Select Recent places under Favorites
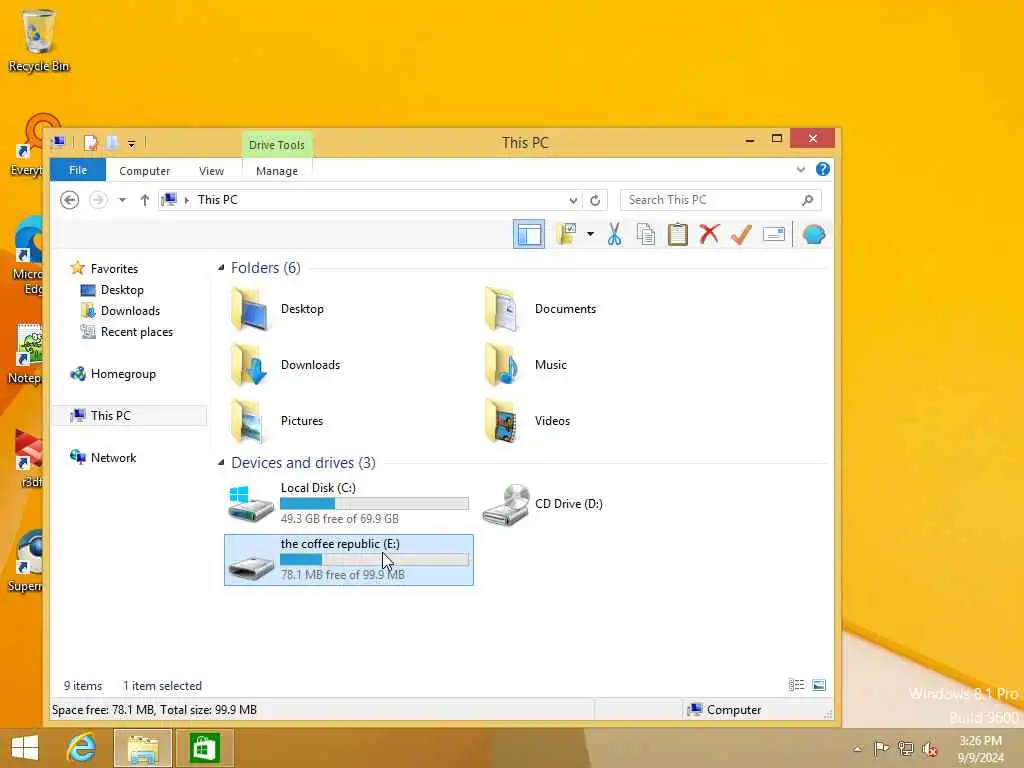 point(136,332)
